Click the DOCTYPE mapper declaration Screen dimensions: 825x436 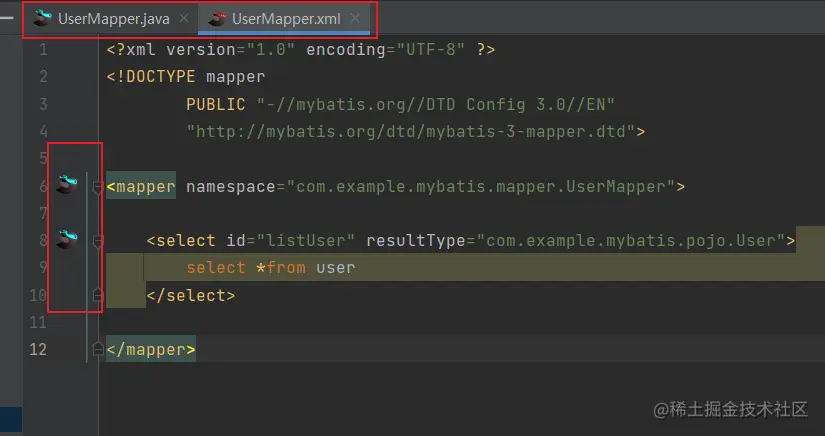pos(186,77)
